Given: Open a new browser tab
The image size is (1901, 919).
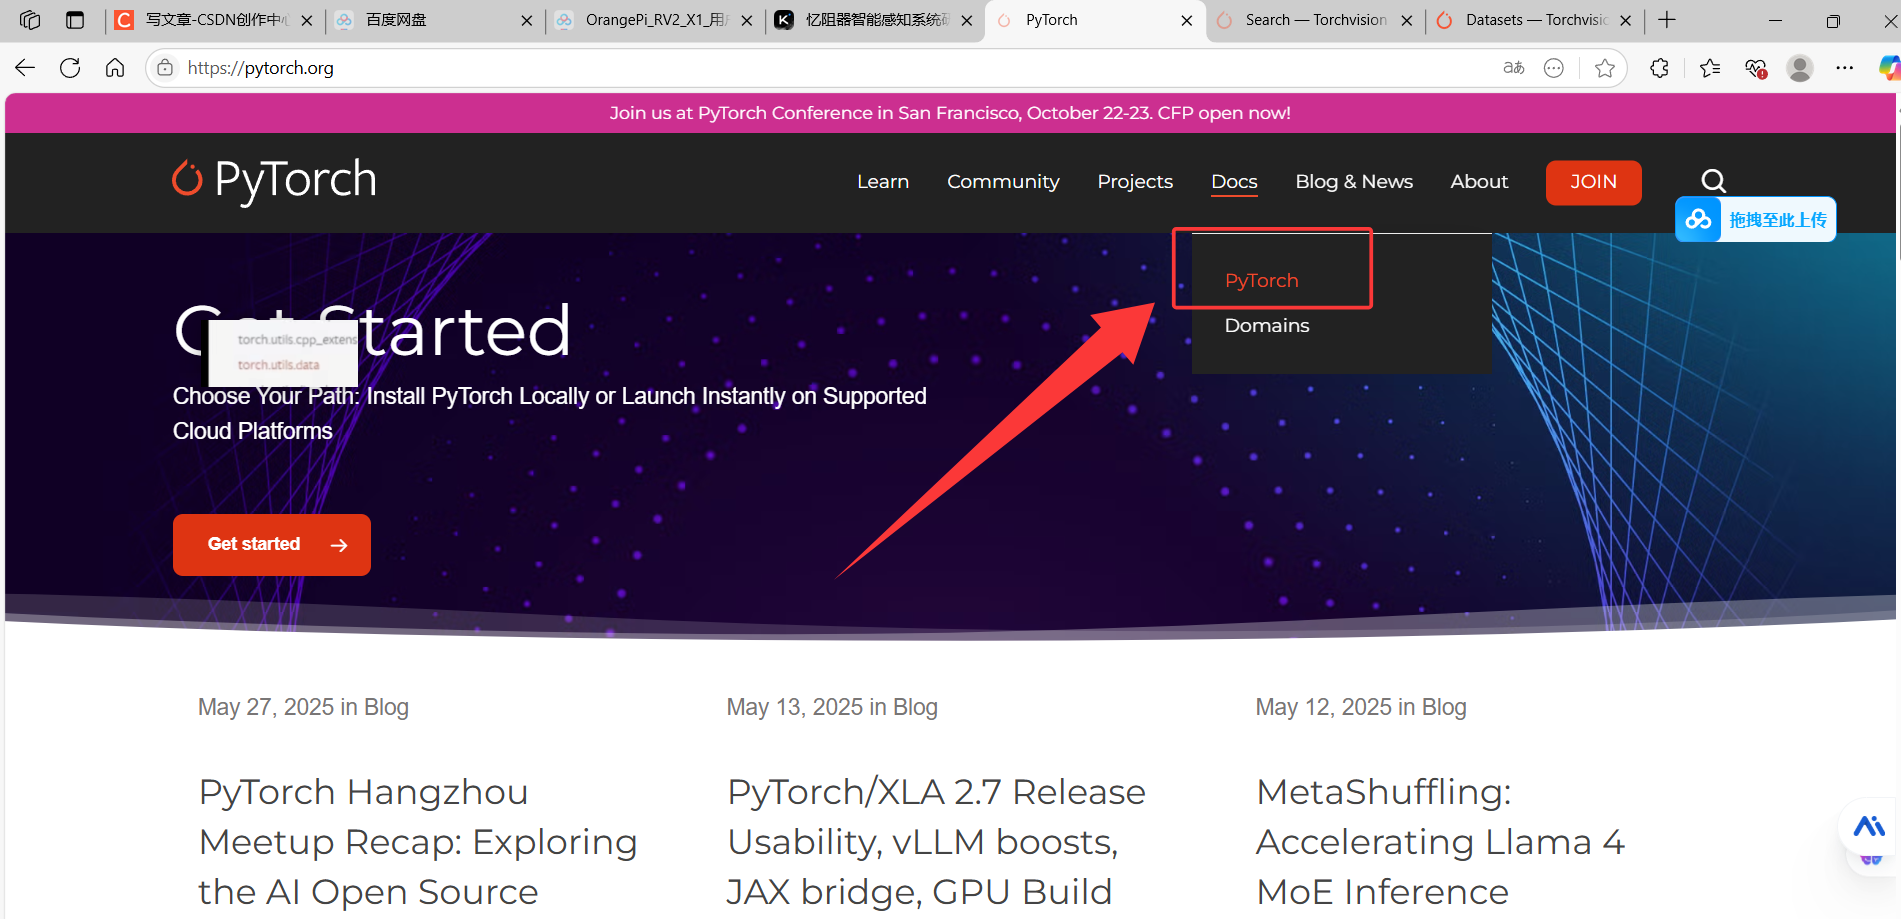Looking at the screenshot, I should (1667, 20).
